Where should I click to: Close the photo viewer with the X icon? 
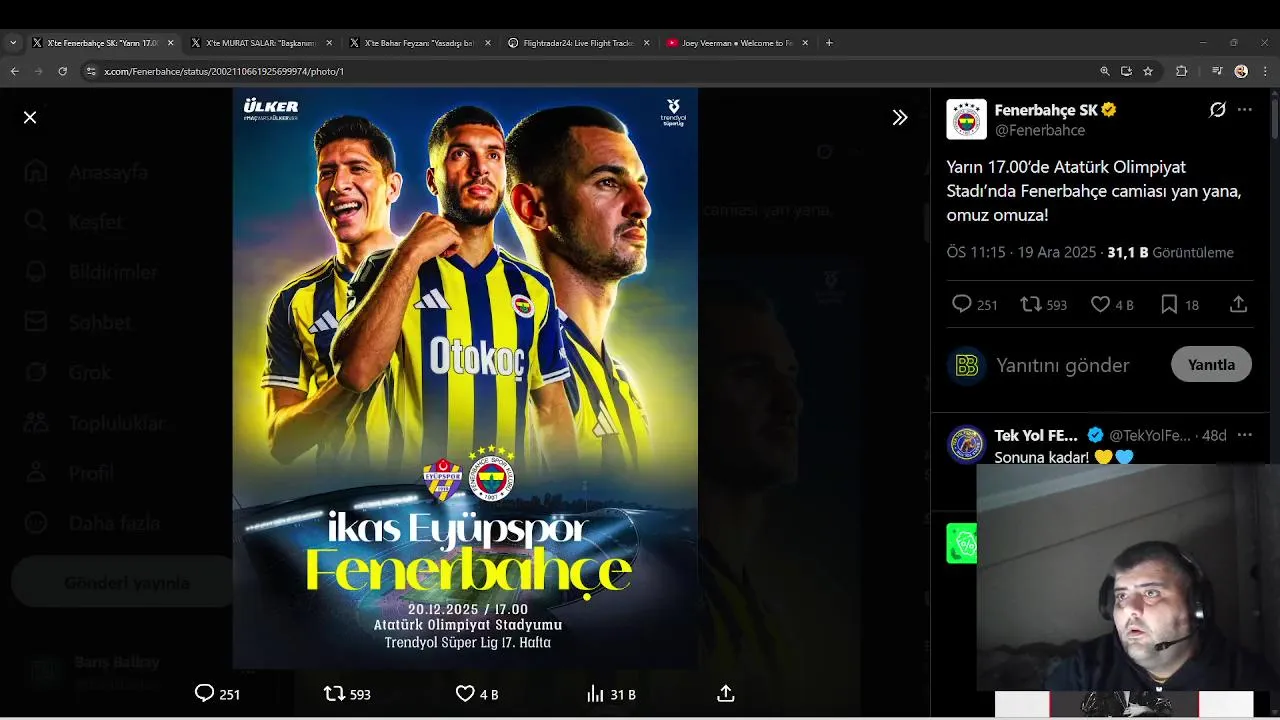tap(30, 117)
